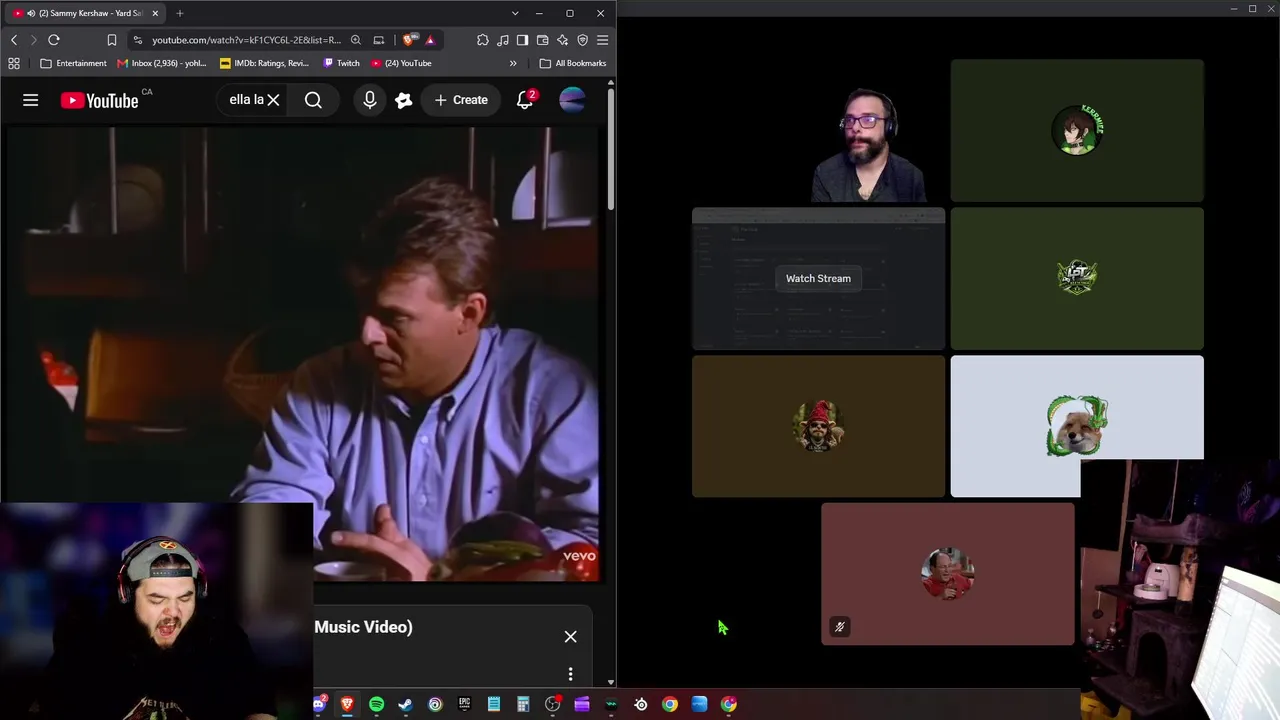Open SteelSeries app from the taskbar
The height and width of the screenshot is (720, 1280).
[641, 705]
